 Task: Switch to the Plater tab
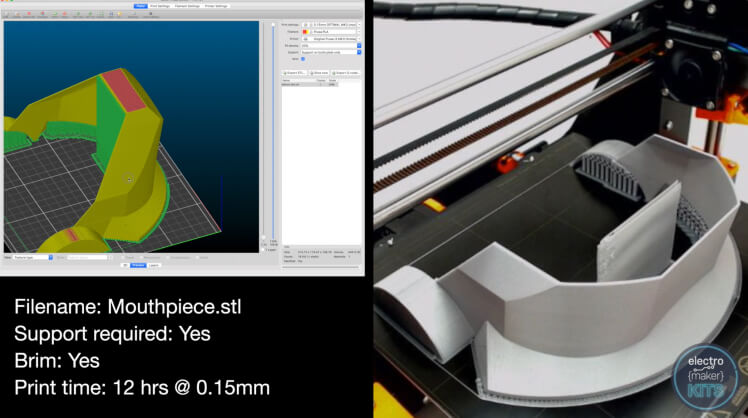click(140, 6)
